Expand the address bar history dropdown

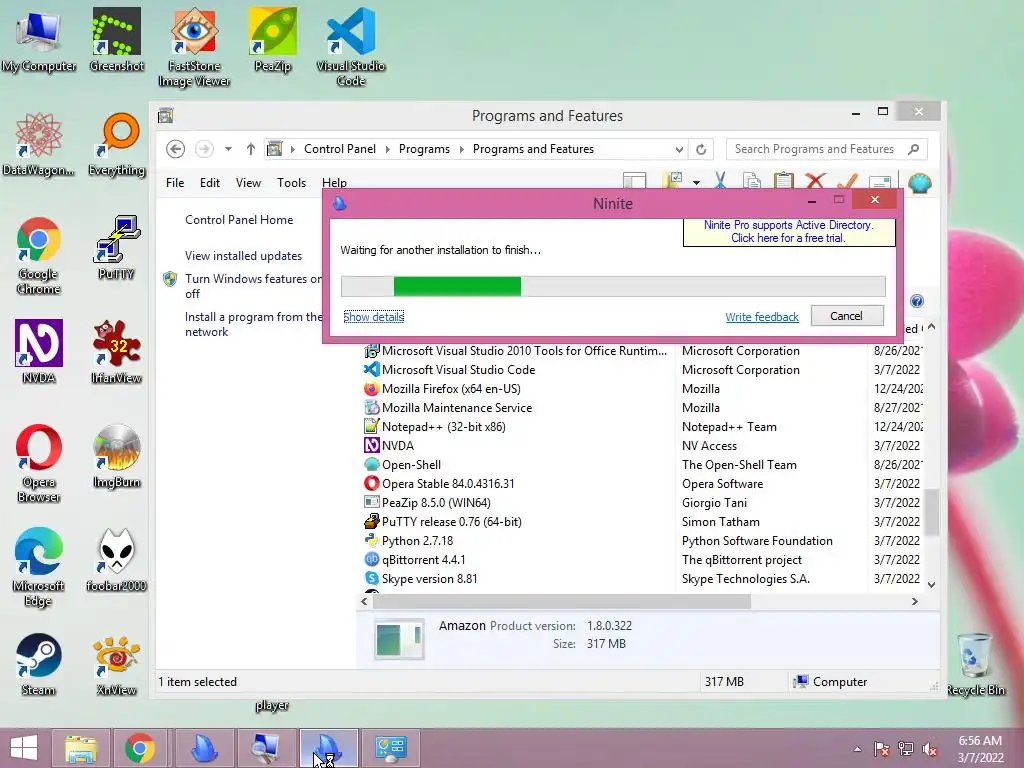pos(679,149)
